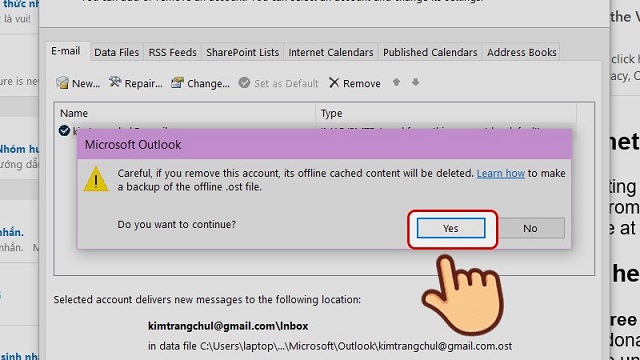Open the Internet Calendars tab
Screen dimensions: 640x360
pyautogui.click(x=331, y=52)
